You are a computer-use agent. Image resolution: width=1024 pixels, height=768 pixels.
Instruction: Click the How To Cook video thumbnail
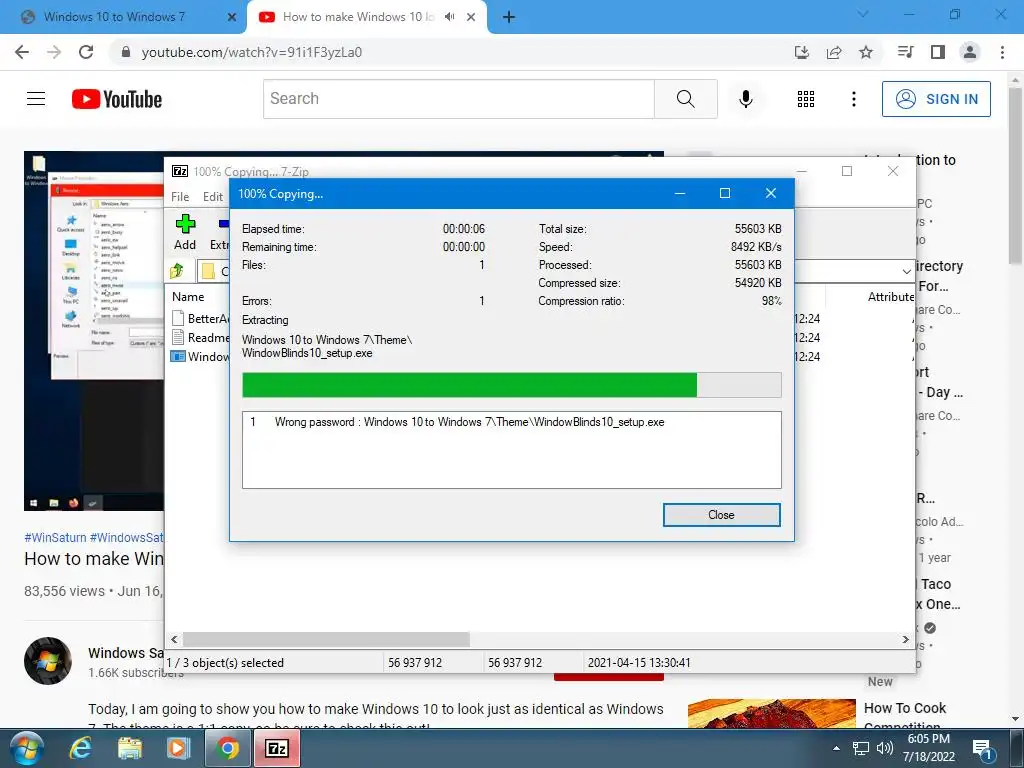tap(772, 713)
